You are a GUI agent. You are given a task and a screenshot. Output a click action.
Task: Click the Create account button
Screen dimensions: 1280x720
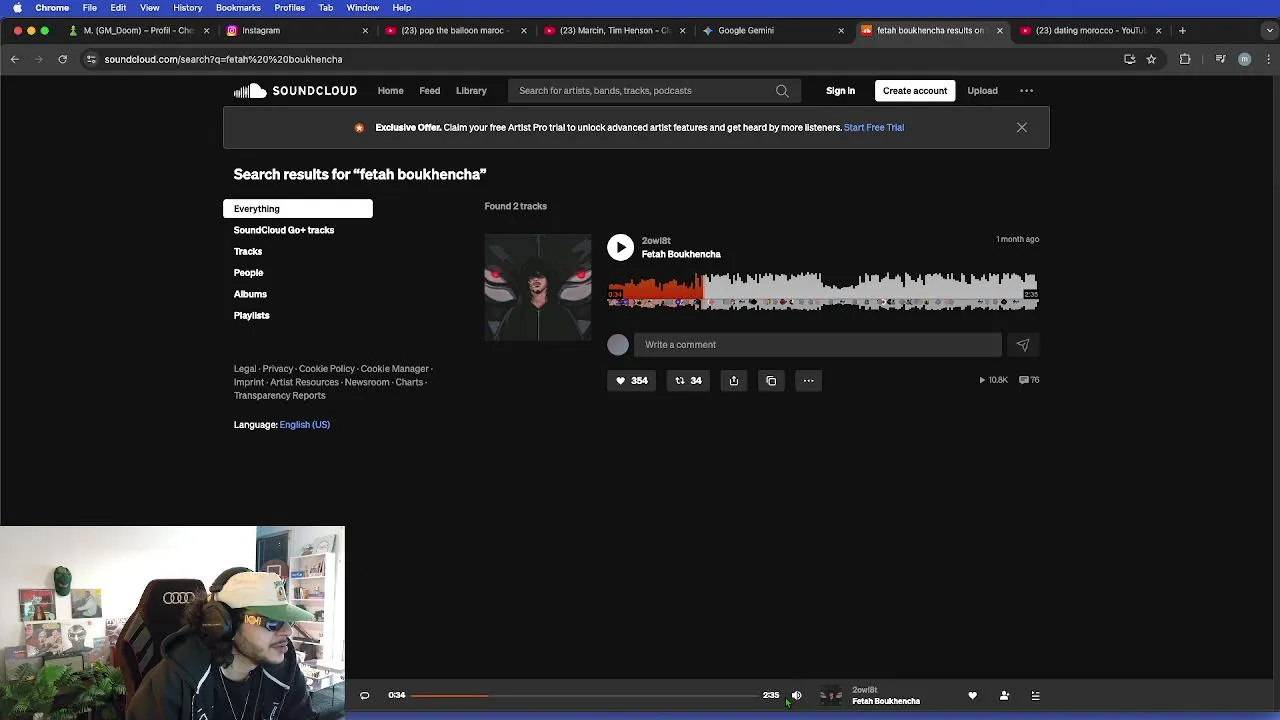(x=915, y=91)
